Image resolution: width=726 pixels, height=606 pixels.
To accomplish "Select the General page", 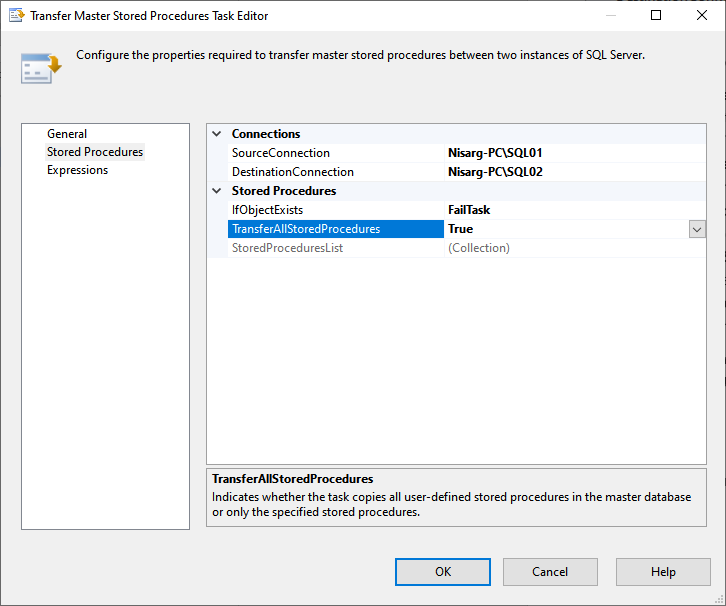I will click(67, 134).
